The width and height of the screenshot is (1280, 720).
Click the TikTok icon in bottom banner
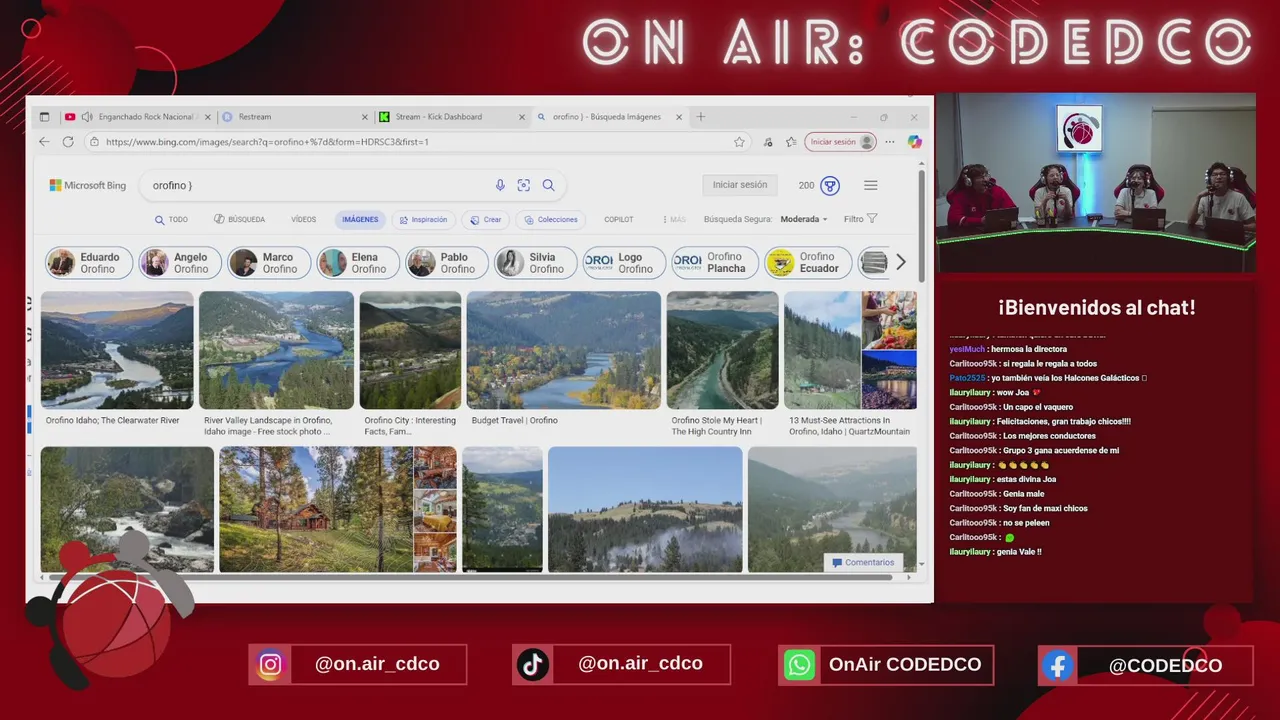[x=533, y=665]
